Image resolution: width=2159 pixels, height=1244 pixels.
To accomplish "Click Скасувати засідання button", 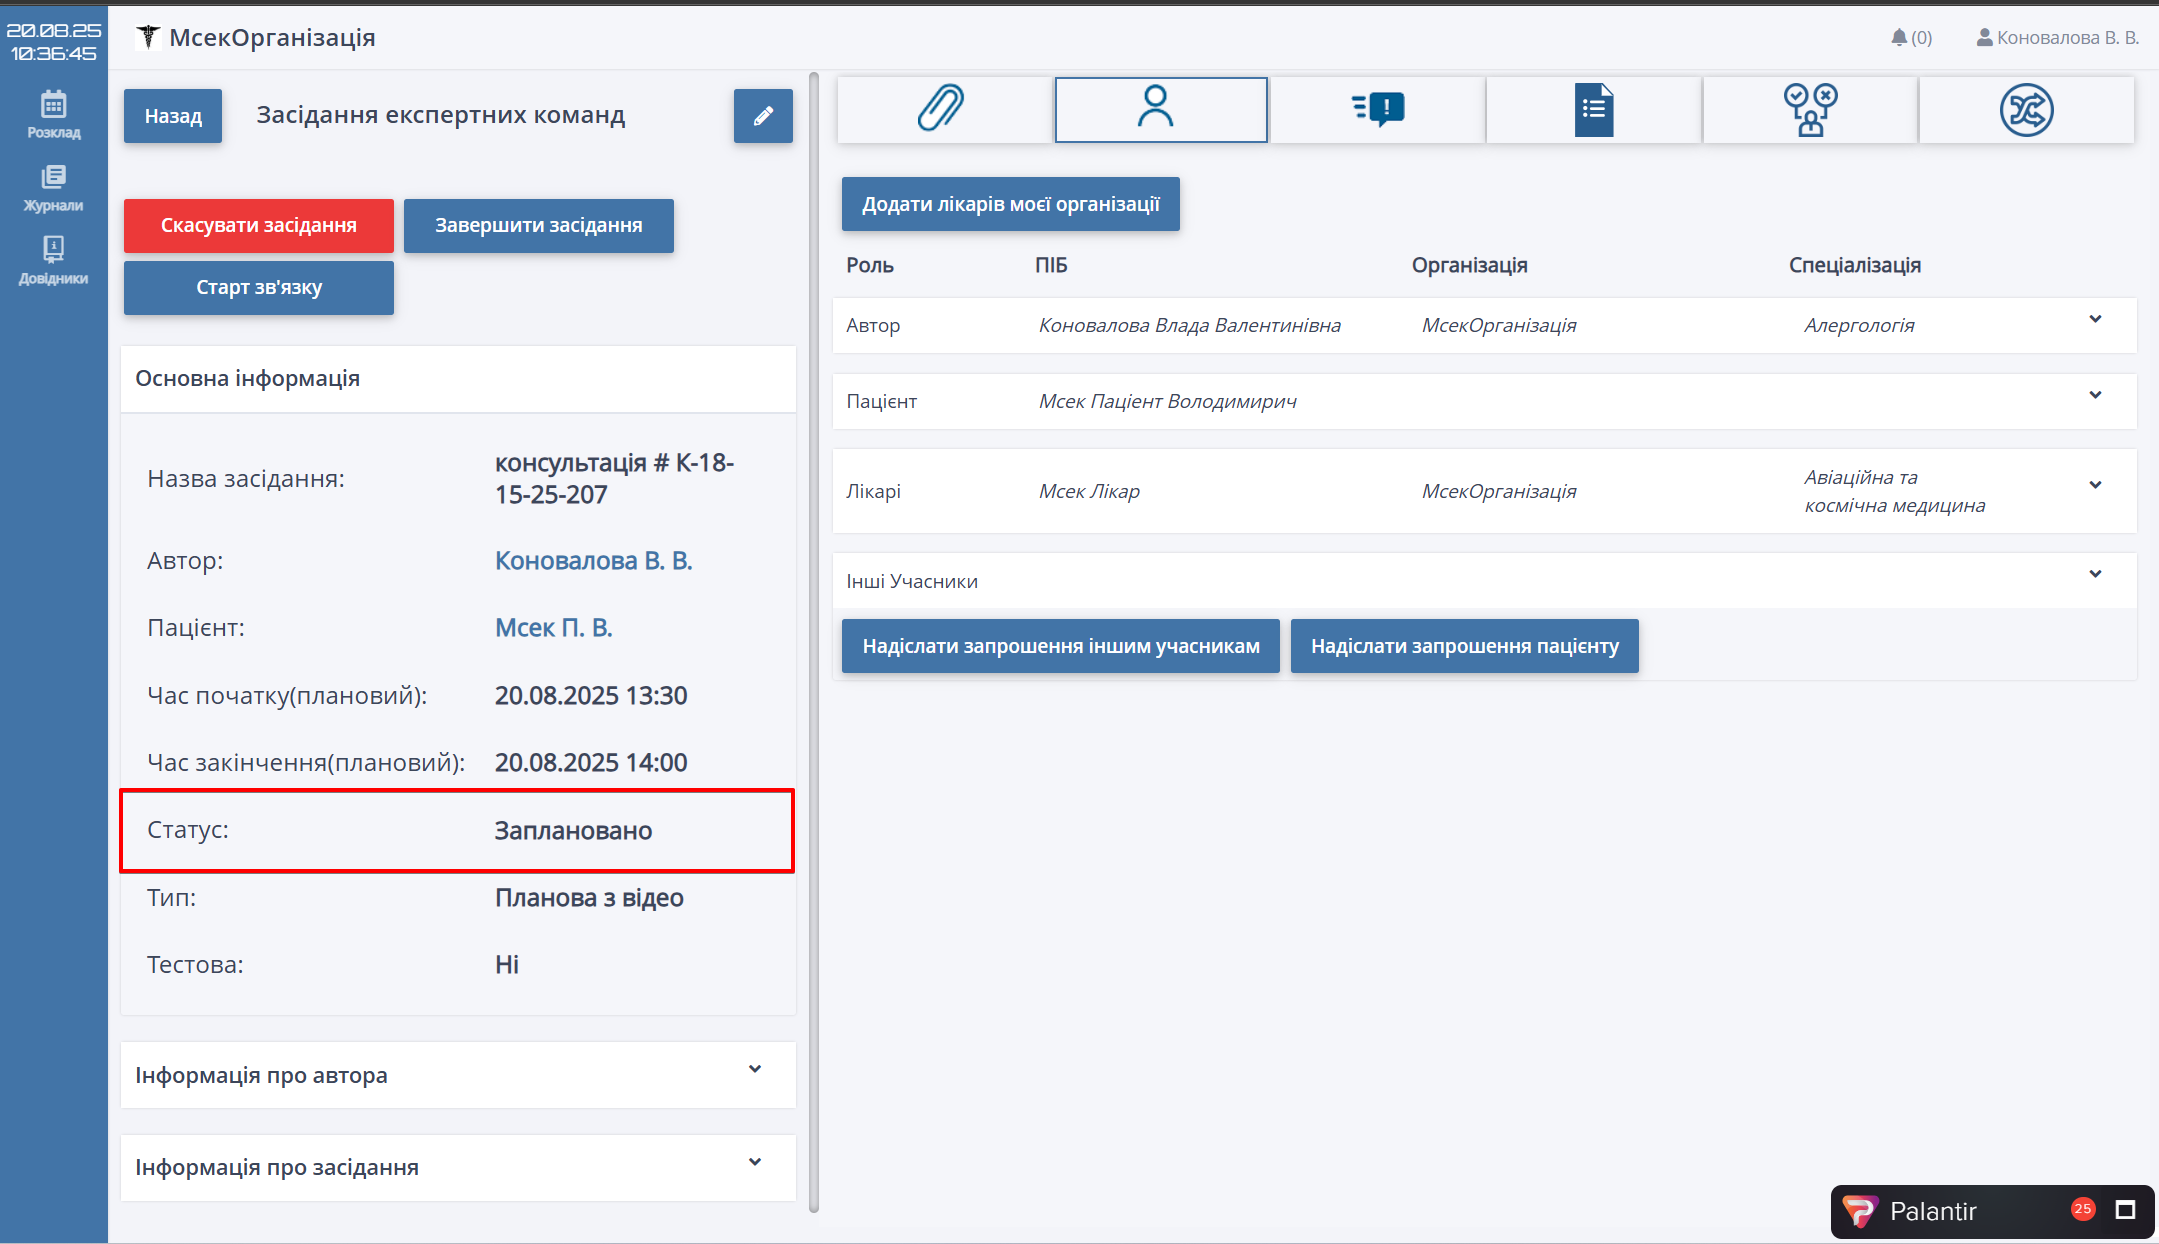I will pyautogui.click(x=258, y=225).
